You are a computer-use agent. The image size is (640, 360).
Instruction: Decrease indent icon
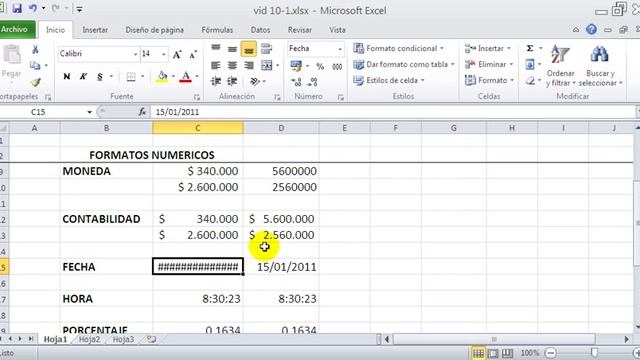point(216,81)
